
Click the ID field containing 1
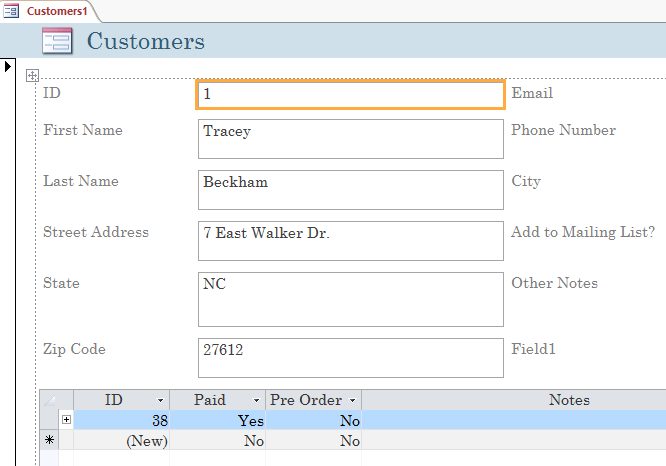tap(350, 94)
